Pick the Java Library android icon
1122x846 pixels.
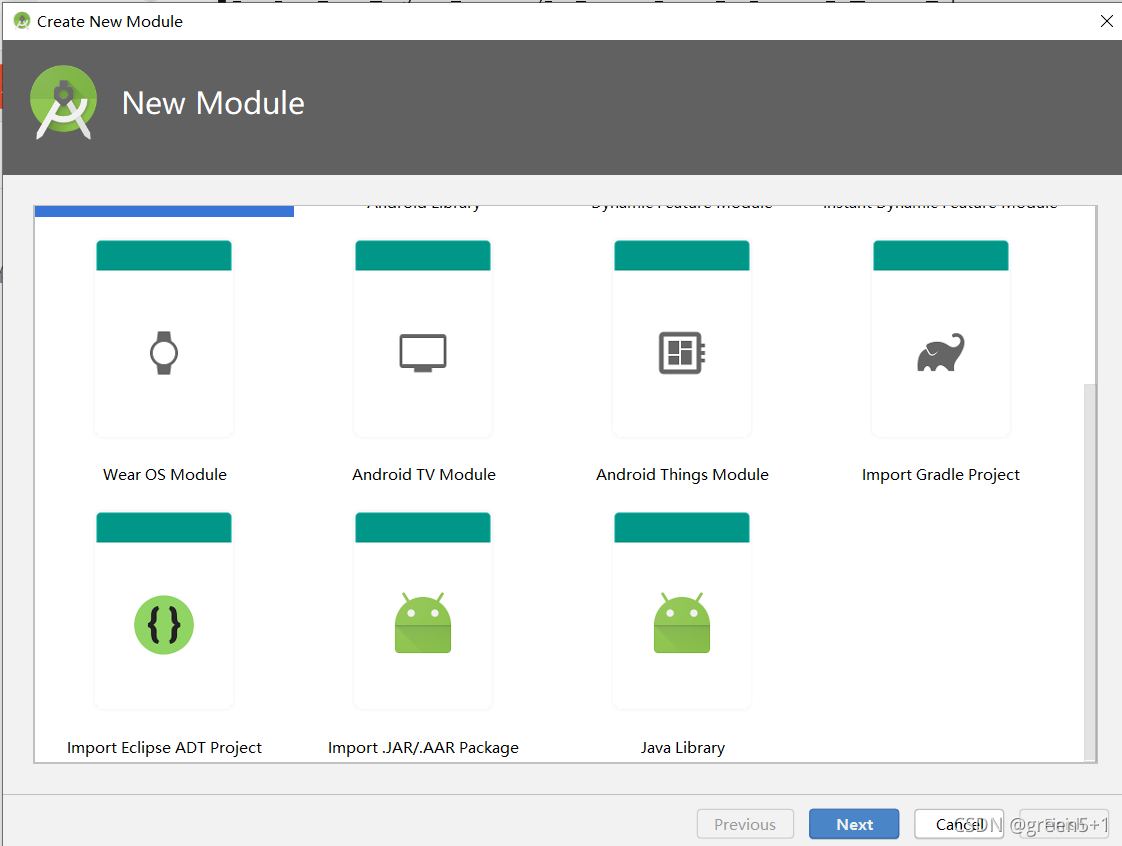[x=682, y=623]
